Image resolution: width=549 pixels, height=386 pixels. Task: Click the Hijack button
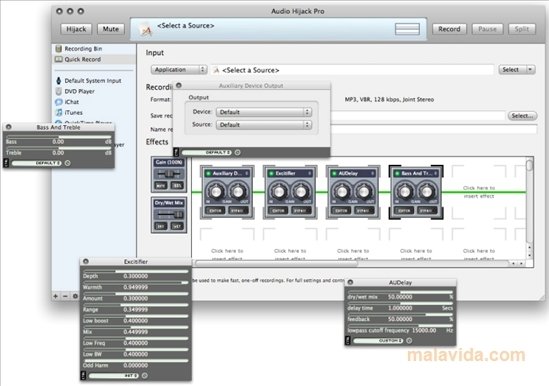tap(76, 29)
